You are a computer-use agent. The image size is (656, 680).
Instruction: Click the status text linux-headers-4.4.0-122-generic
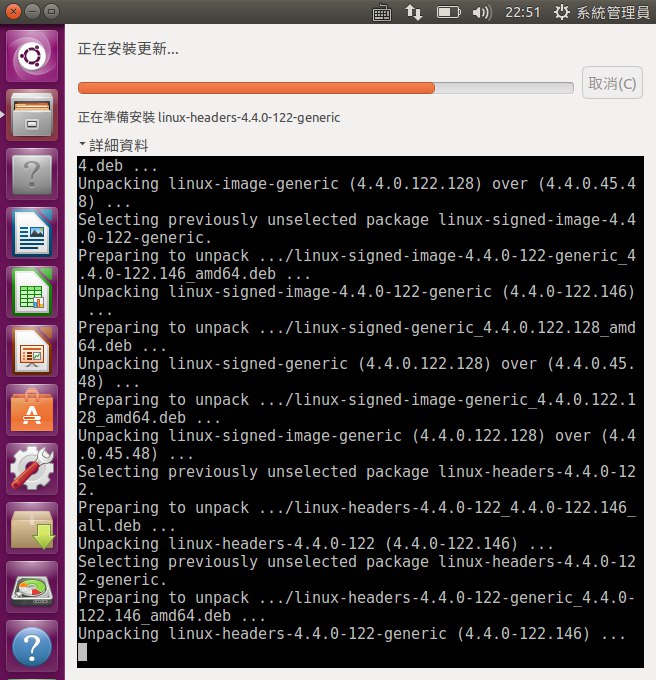pyautogui.click(x=249, y=118)
